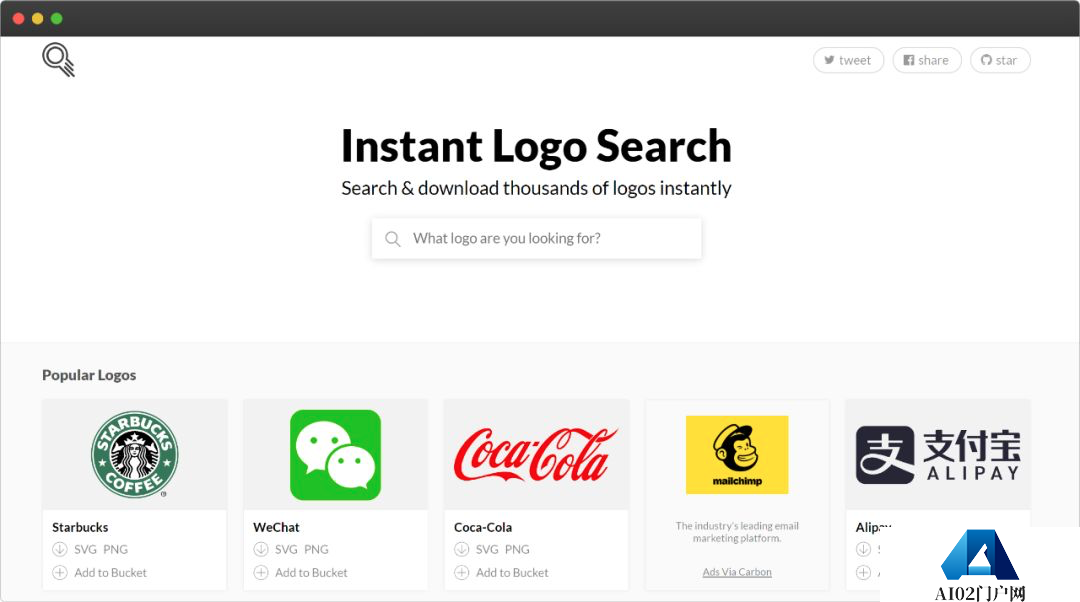Click the plus icon under Starbucks

60,572
